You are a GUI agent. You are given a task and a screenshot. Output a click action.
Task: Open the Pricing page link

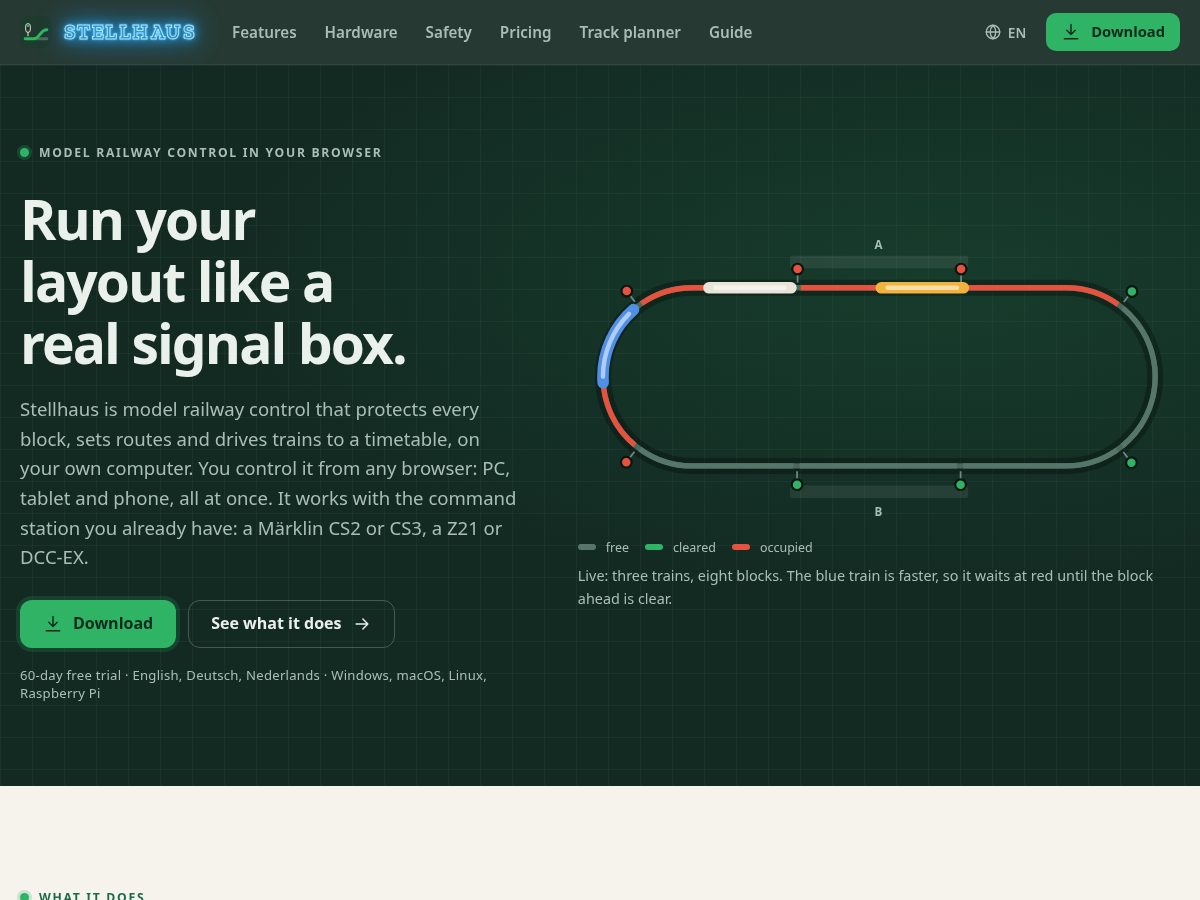(525, 32)
